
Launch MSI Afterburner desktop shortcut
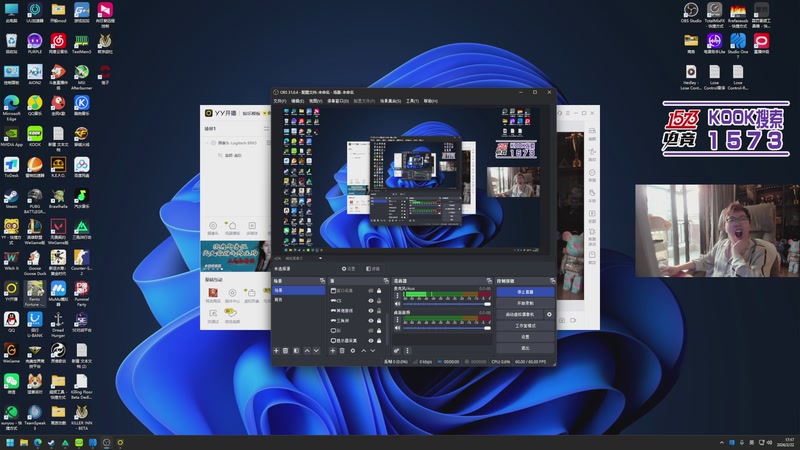pyautogui.click(x=82, y=76)
